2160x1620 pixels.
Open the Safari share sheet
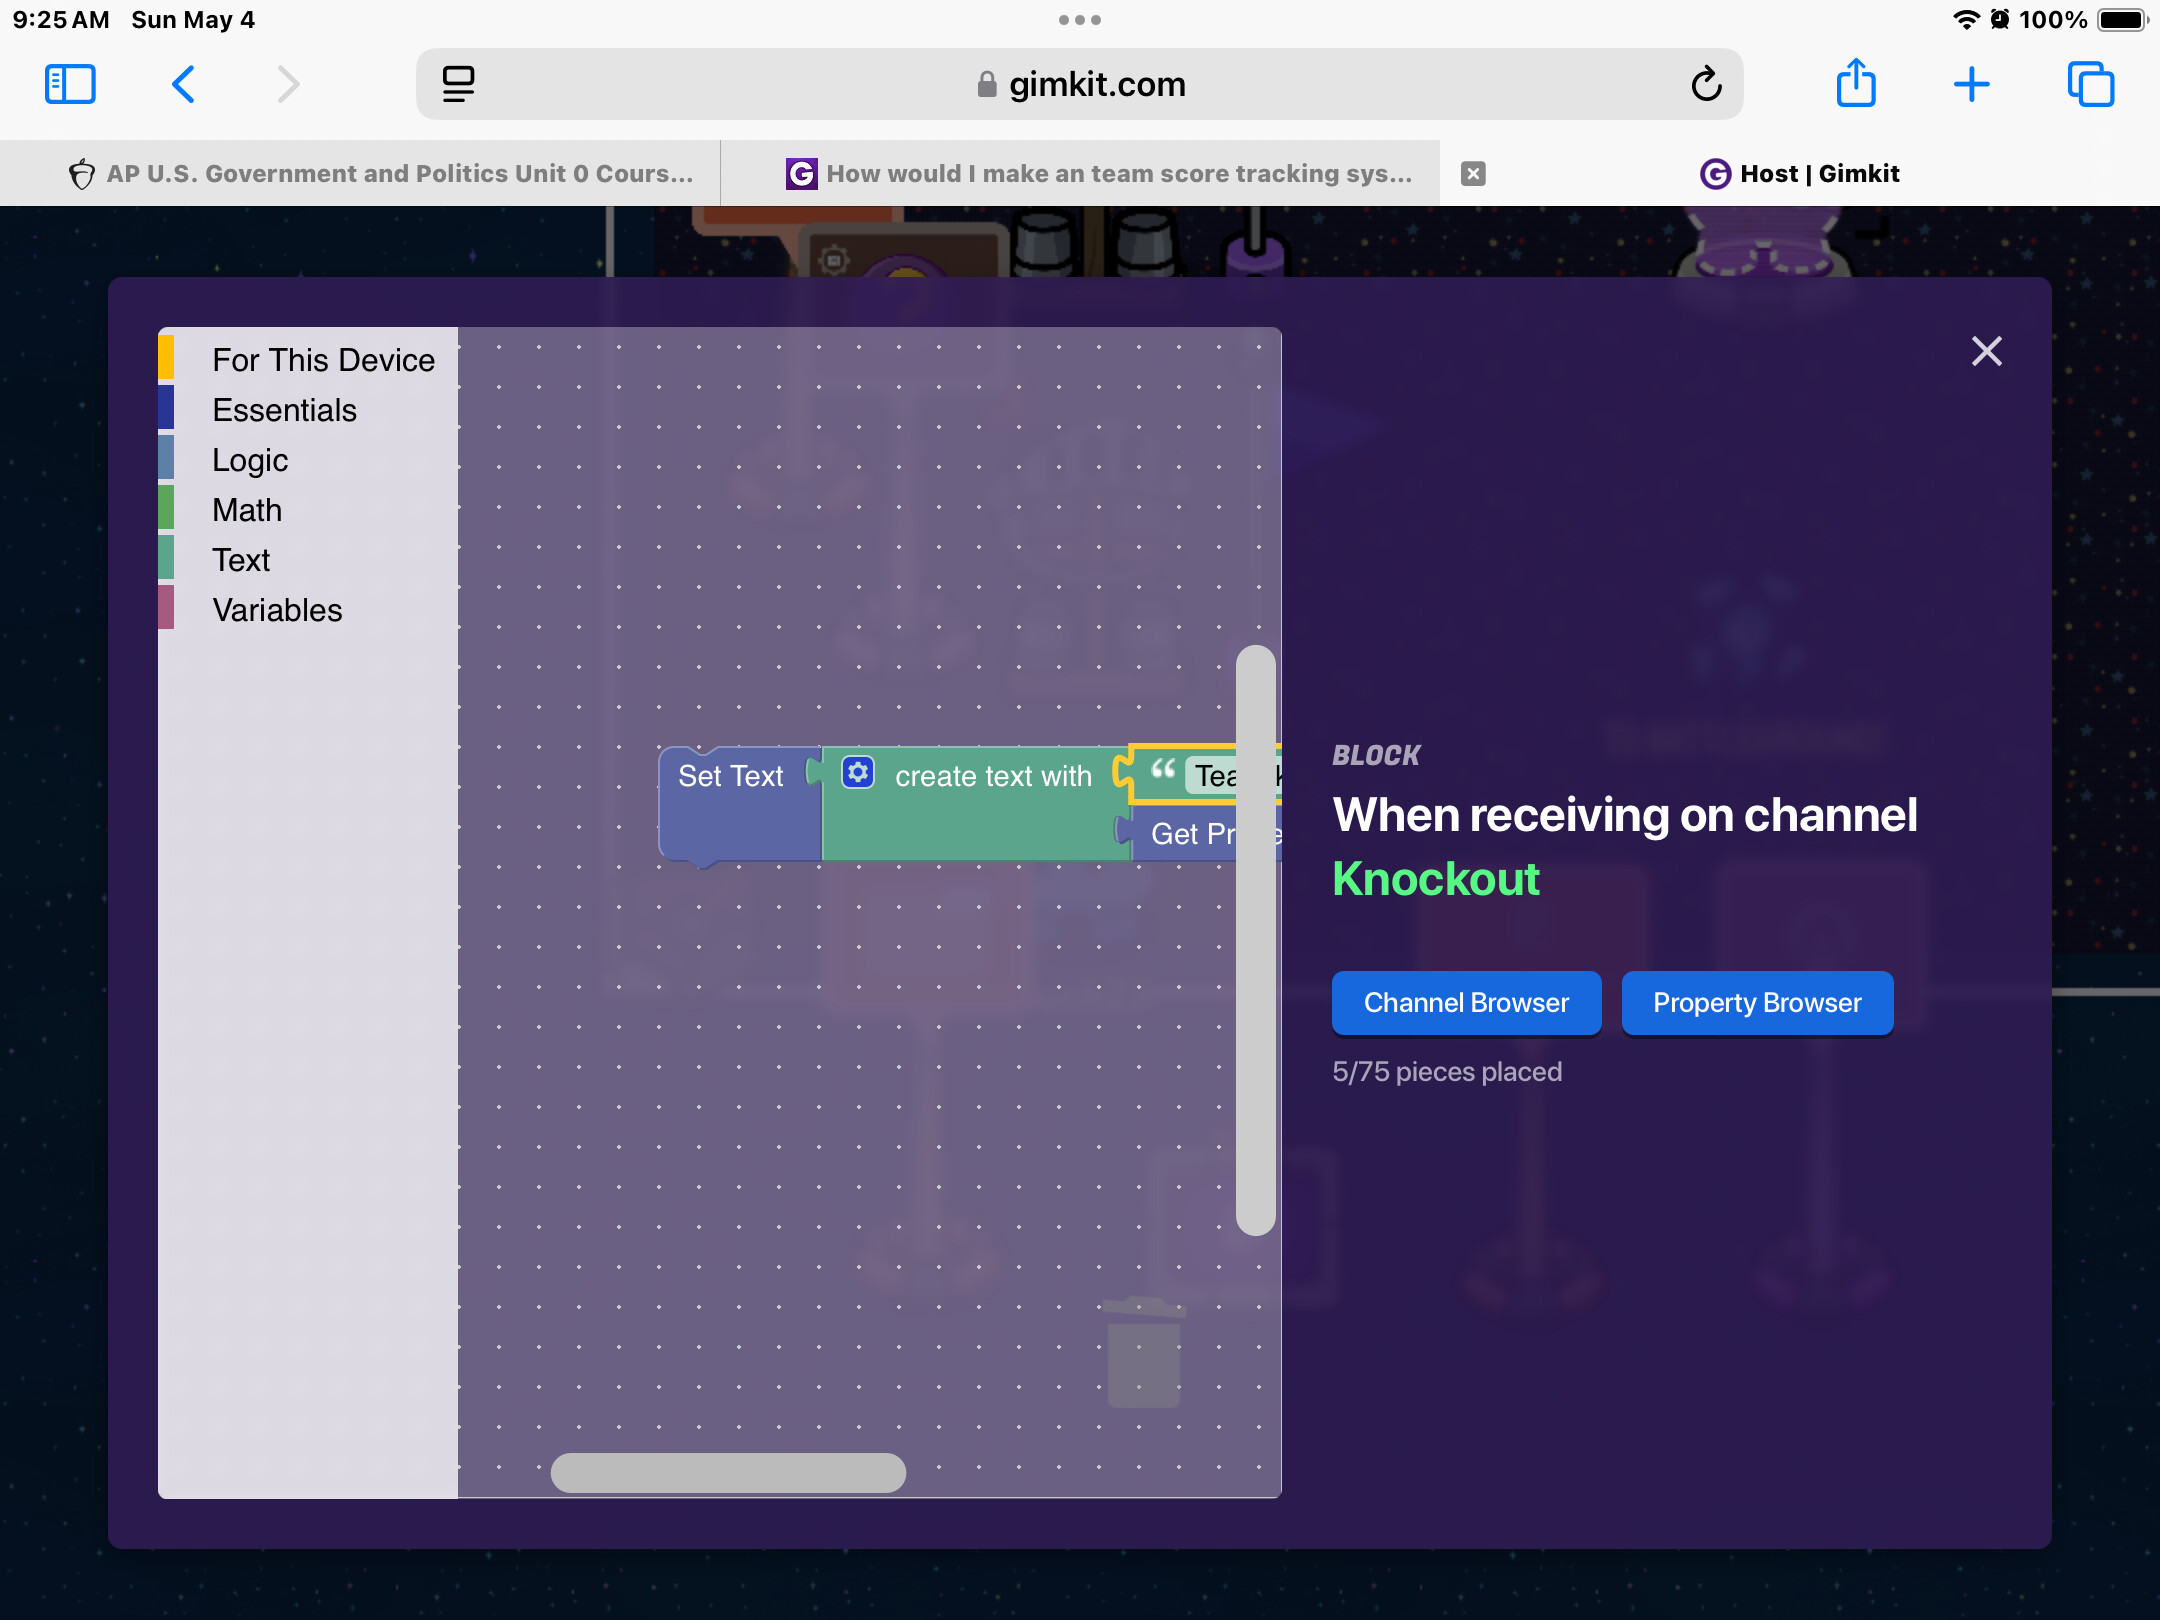[1856, 84]
